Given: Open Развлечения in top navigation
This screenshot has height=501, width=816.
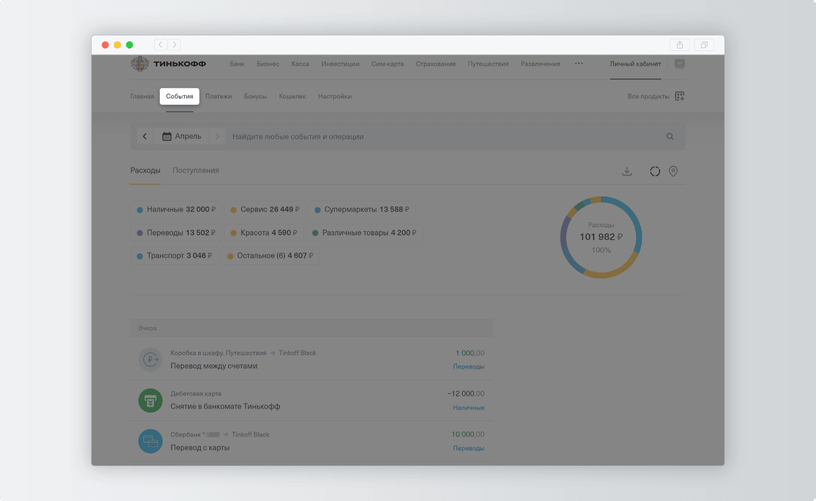Looking at the screenshot, I should [540, 63].
